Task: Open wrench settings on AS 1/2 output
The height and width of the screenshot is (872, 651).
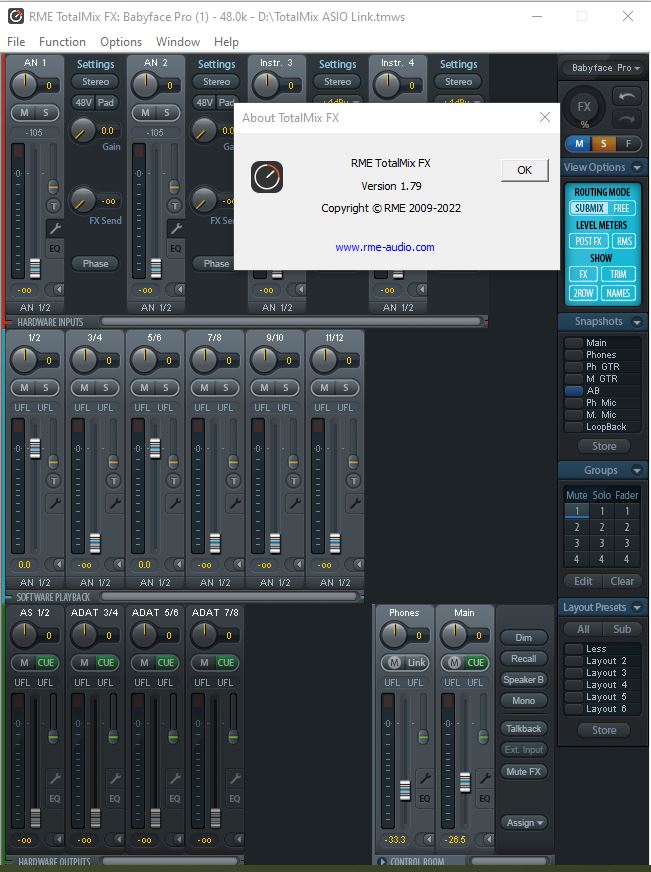Action: point(55,778)
